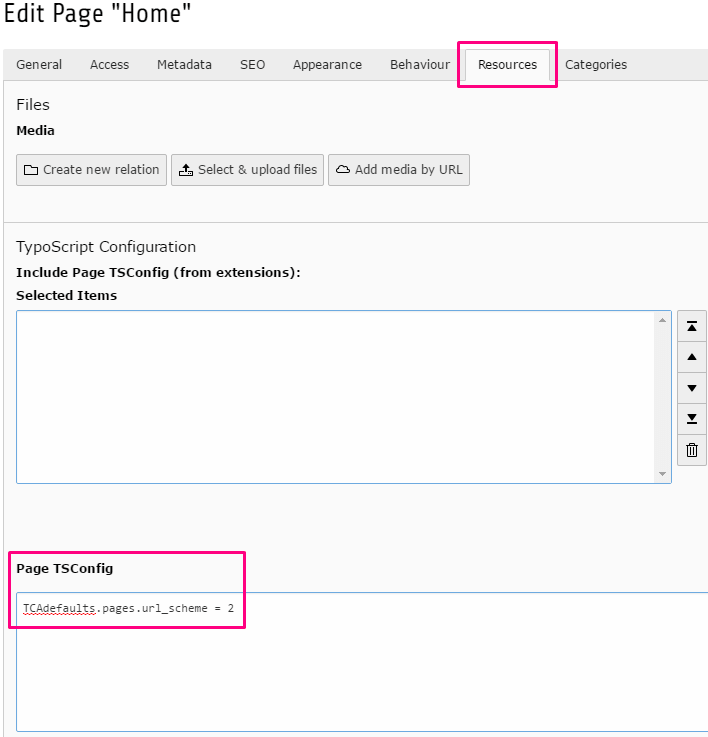This screenshot has width=708, height=737.
Task: Click Create new relation button
Action: [91, 170]
